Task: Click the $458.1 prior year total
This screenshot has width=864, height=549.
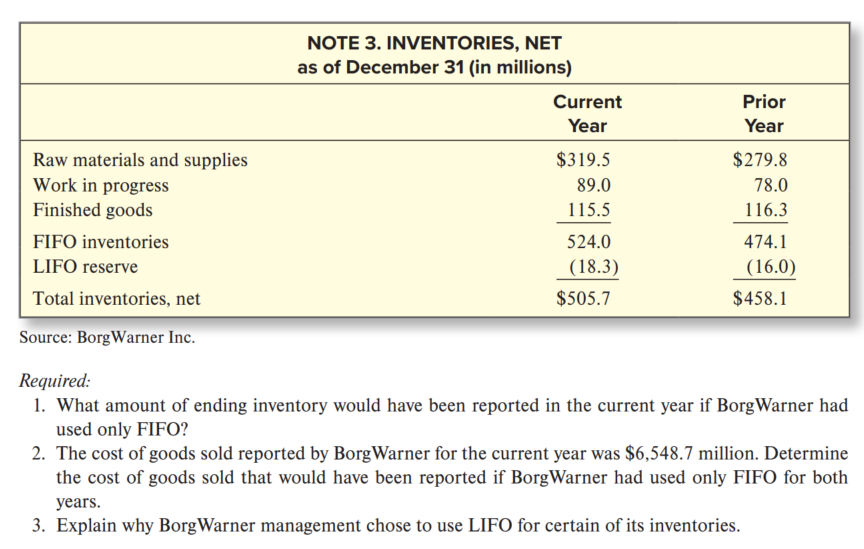Action: pos(760,298)
